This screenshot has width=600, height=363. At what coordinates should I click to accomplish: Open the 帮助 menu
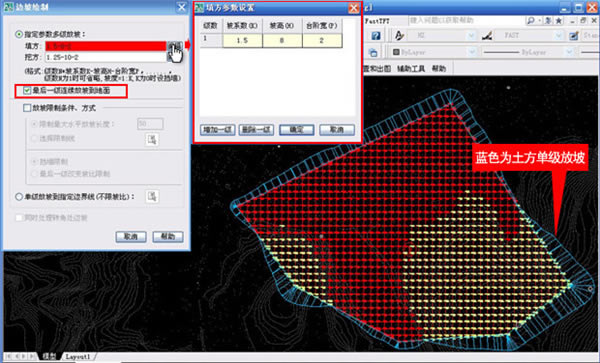tap(439, 69)
